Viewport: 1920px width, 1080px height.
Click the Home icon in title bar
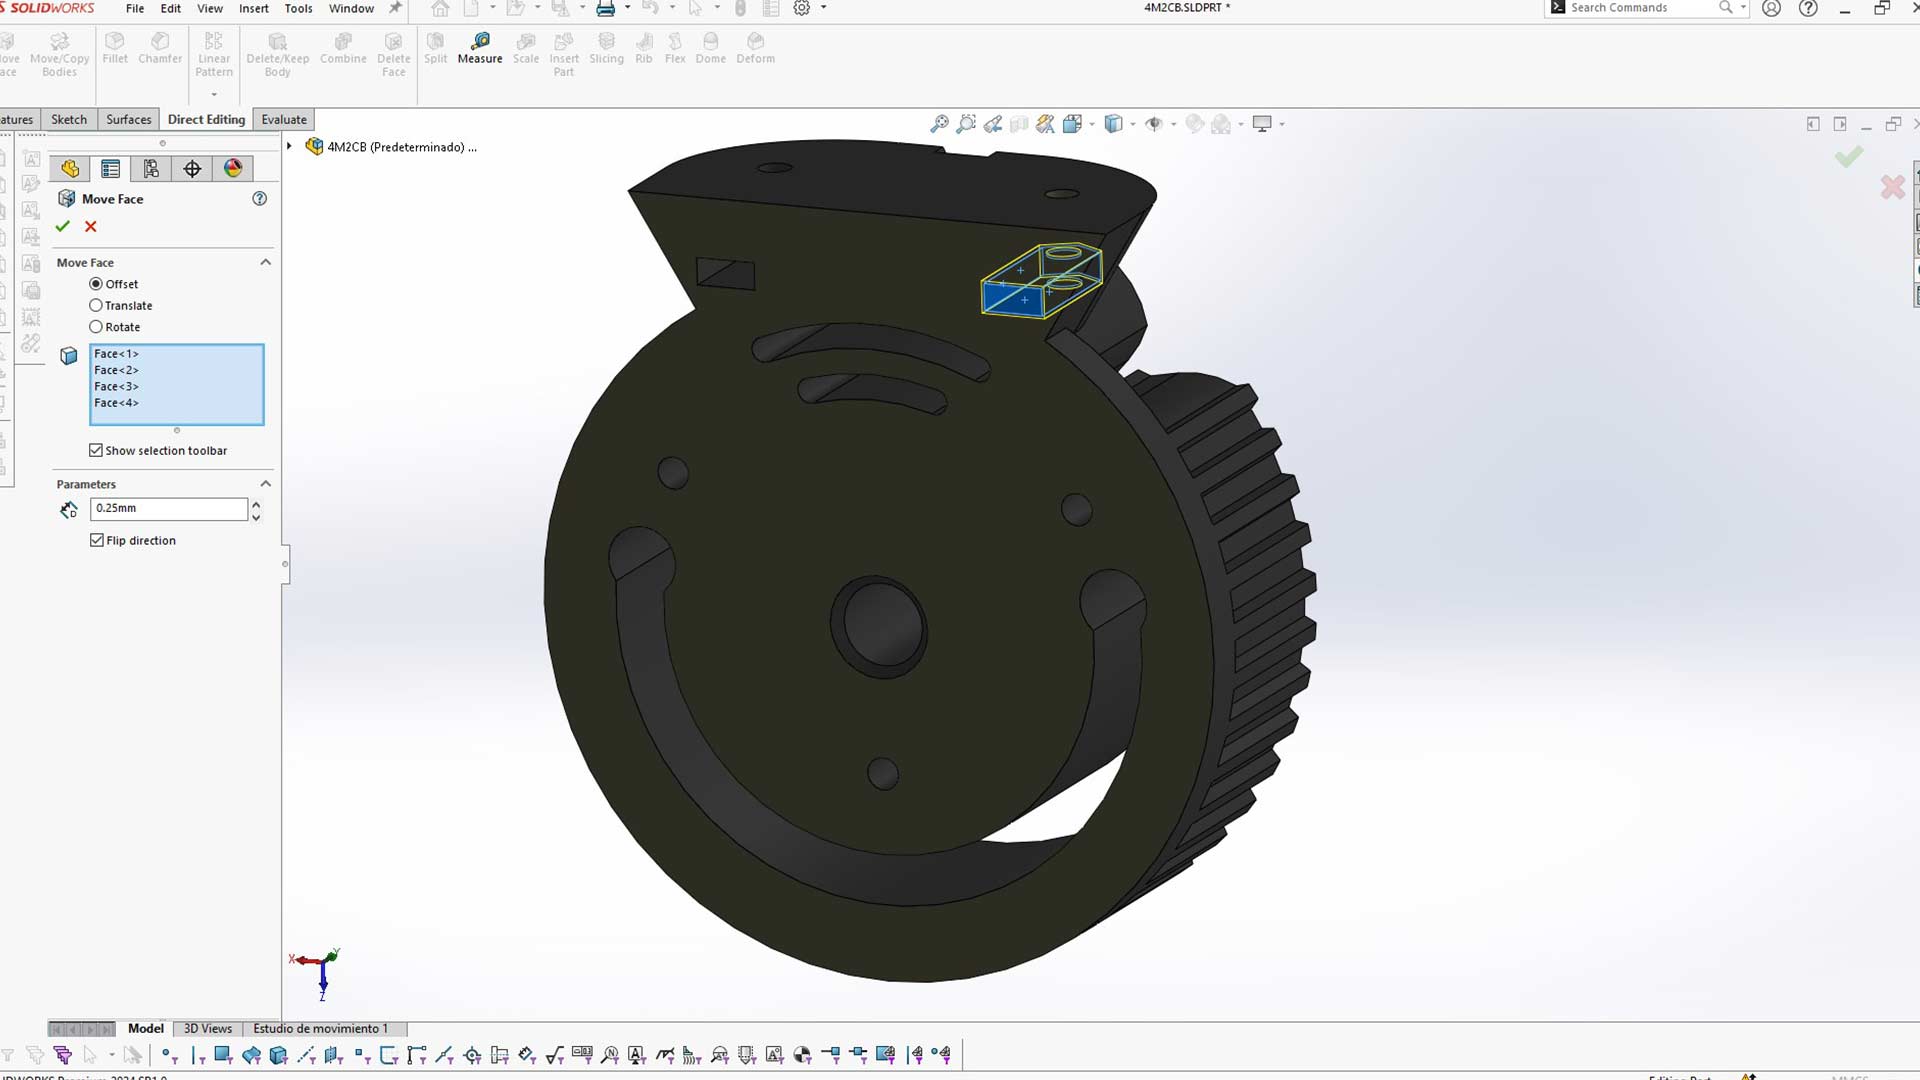440,8
